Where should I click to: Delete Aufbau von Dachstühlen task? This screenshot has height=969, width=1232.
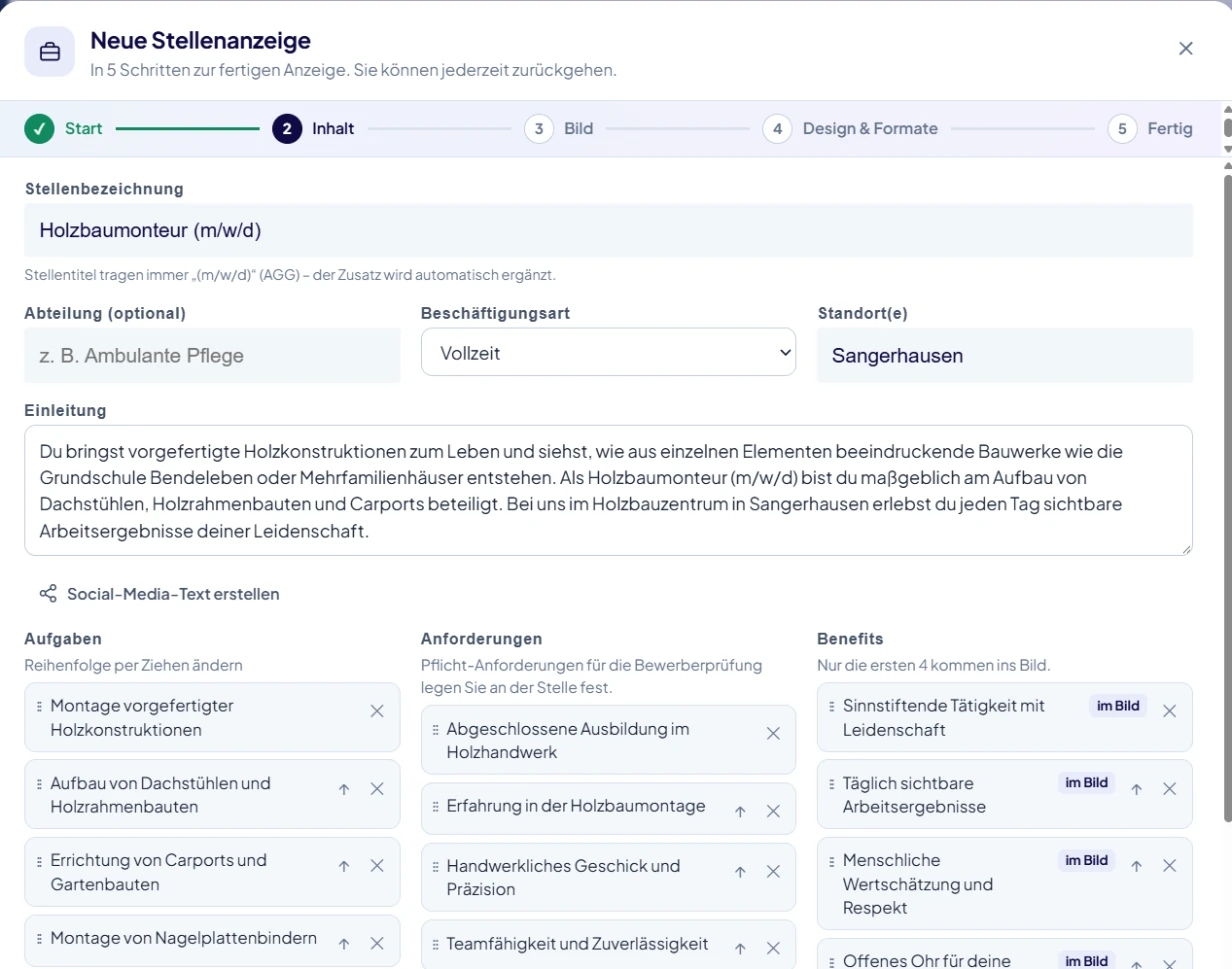coord(377,789)
